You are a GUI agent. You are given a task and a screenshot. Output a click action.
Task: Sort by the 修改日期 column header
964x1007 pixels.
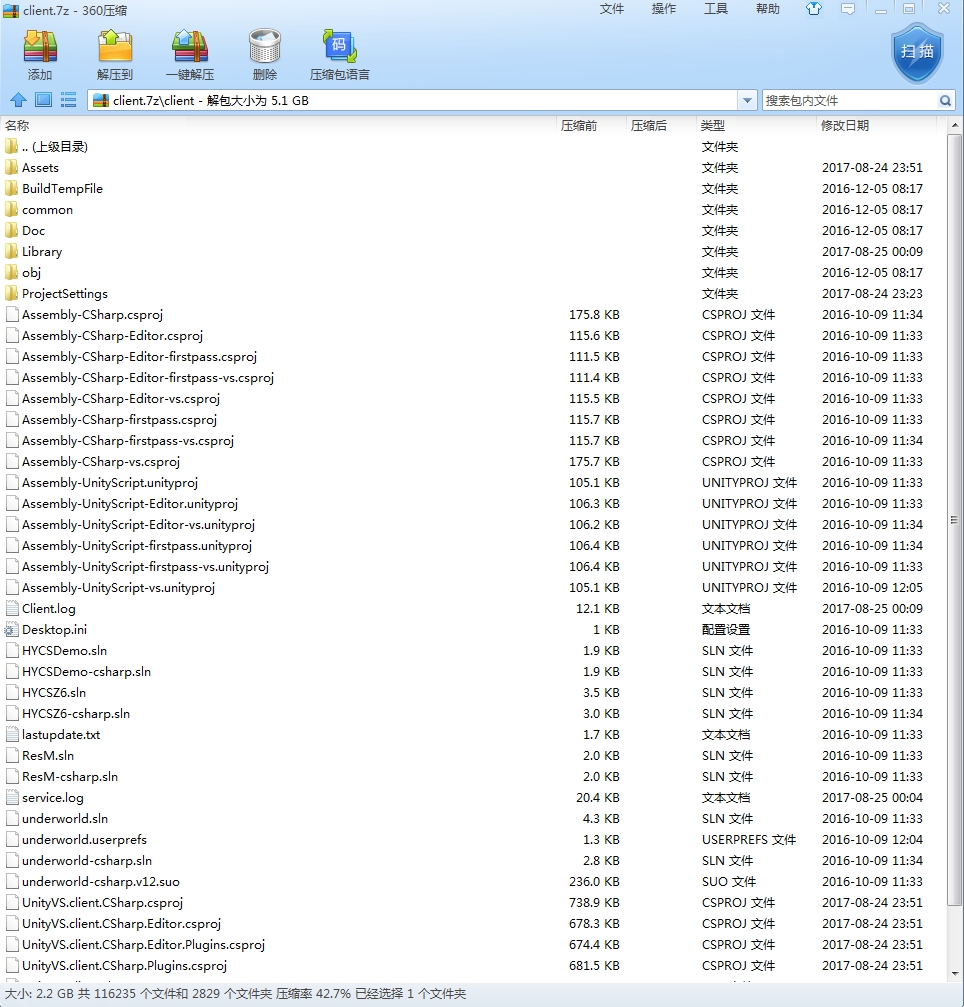(x=845, y=125)
